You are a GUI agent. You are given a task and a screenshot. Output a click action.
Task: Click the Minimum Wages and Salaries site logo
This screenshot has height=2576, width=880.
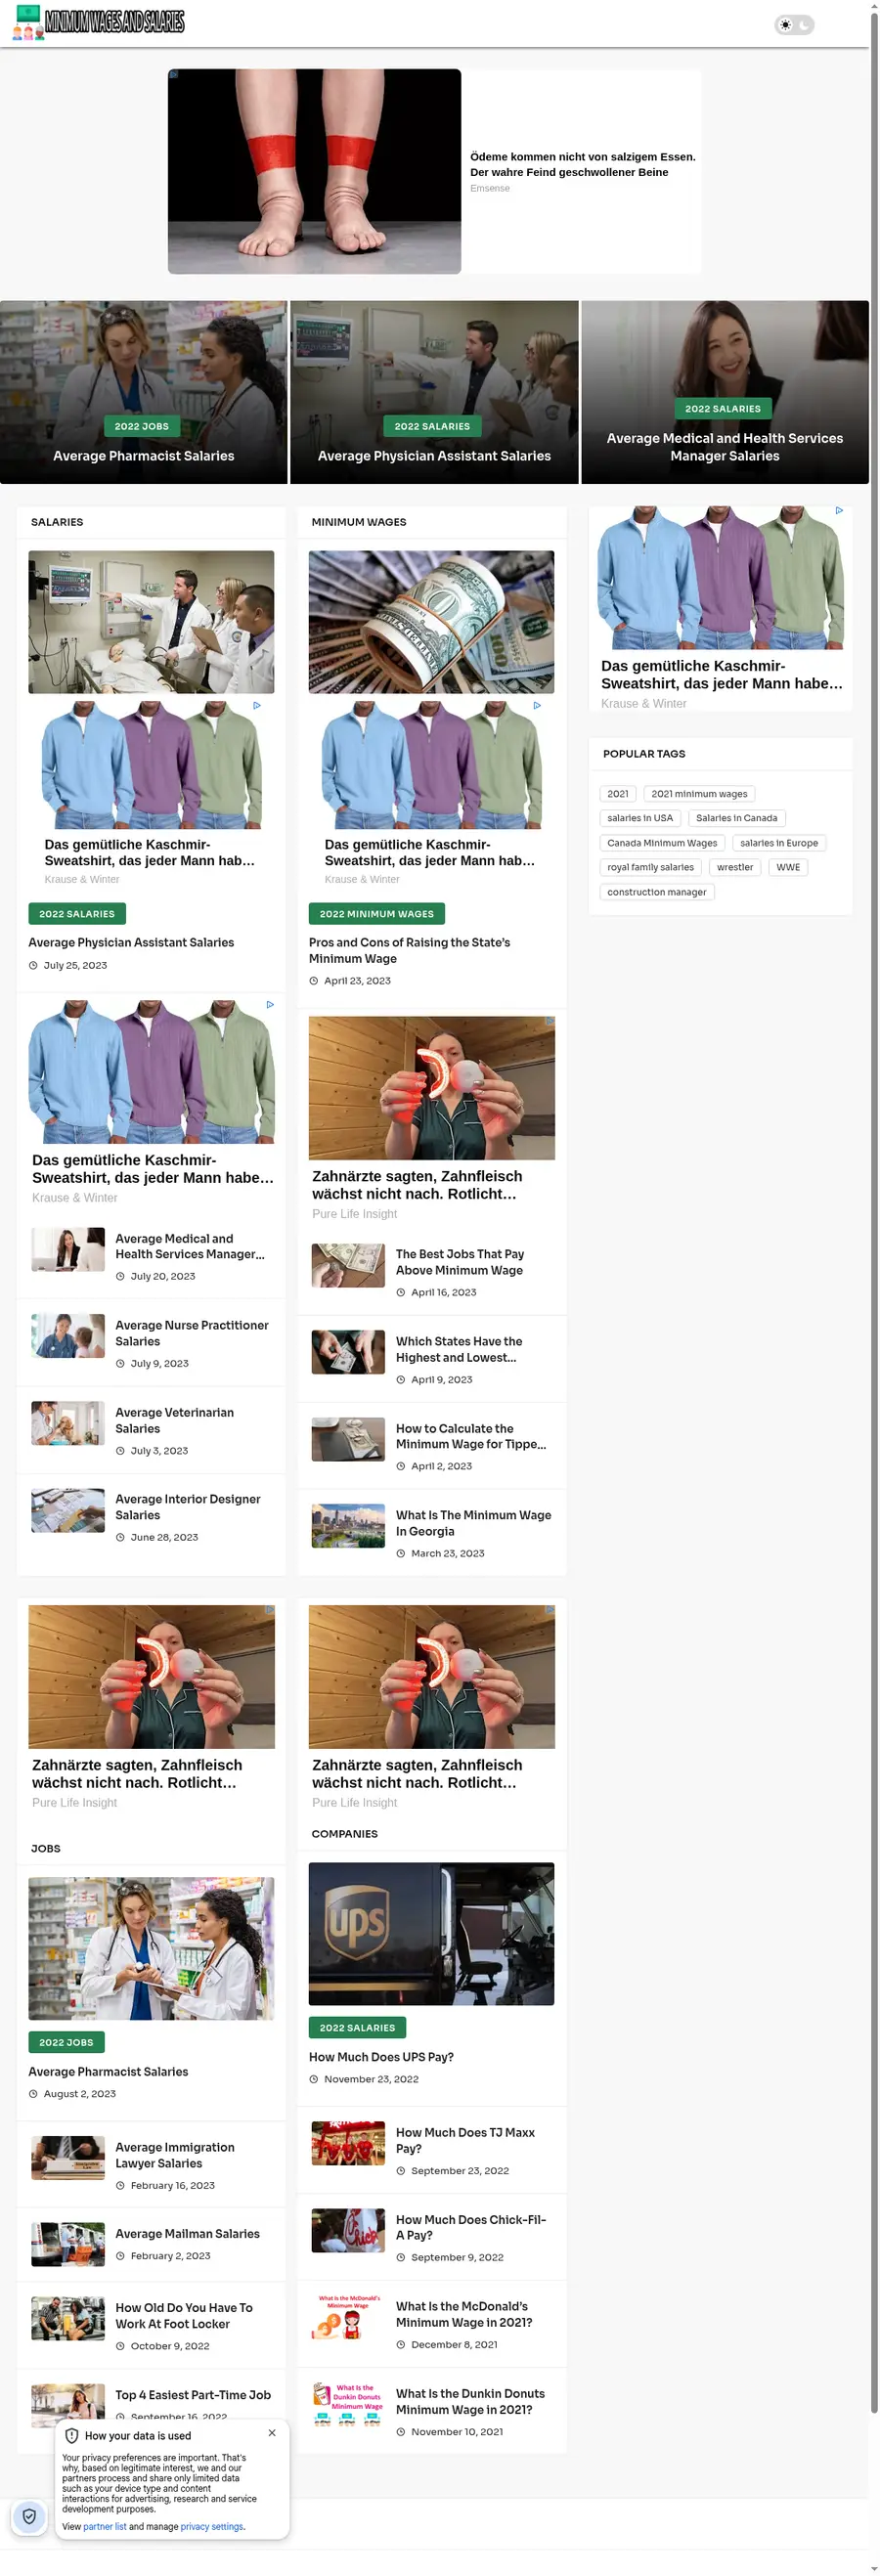click(98, 22)
